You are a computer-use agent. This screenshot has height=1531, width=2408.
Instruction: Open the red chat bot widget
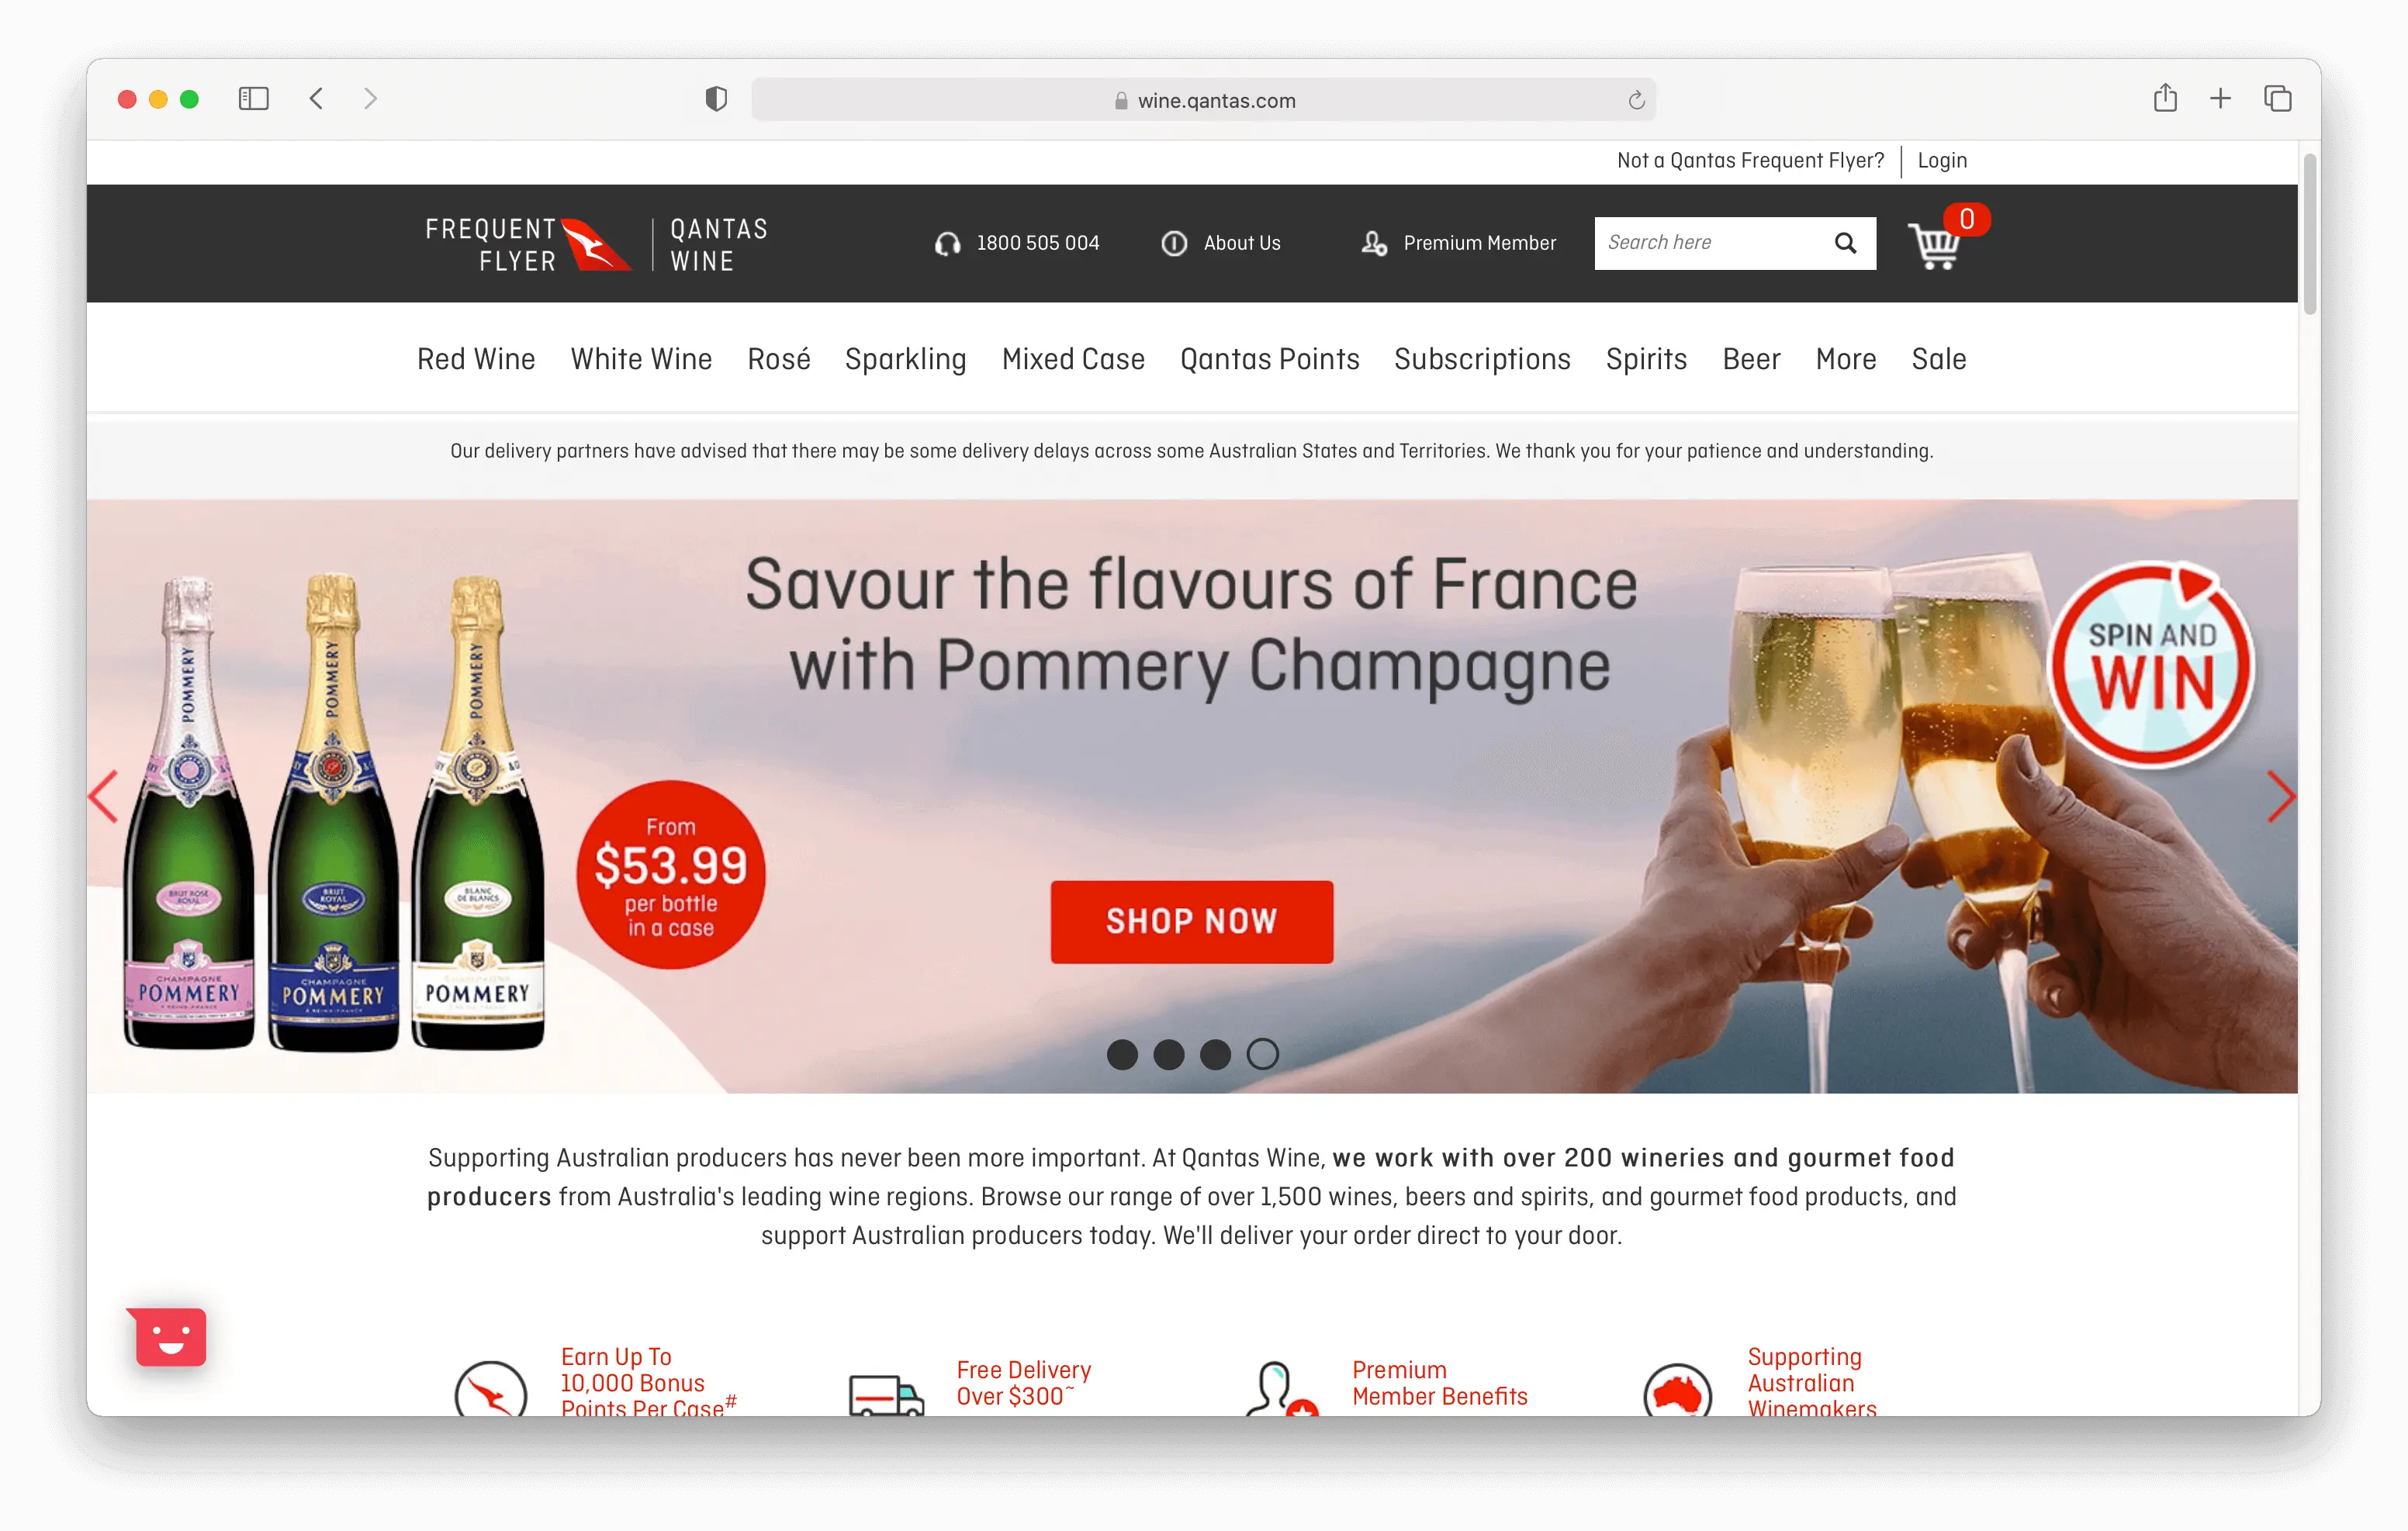169,1336
